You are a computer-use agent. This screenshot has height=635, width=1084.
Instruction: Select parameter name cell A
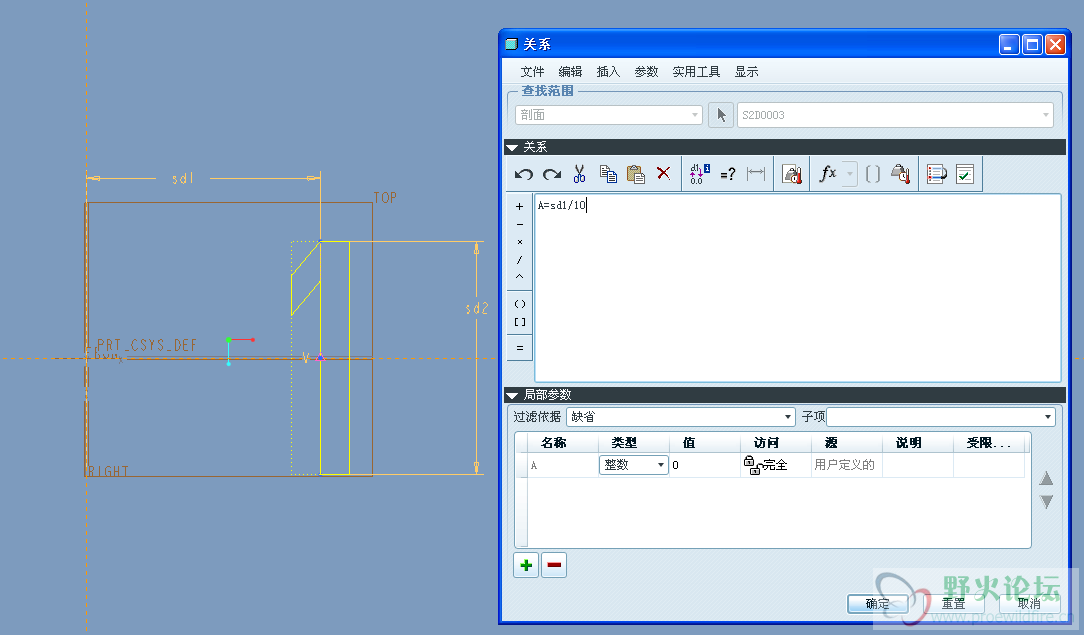563,465
